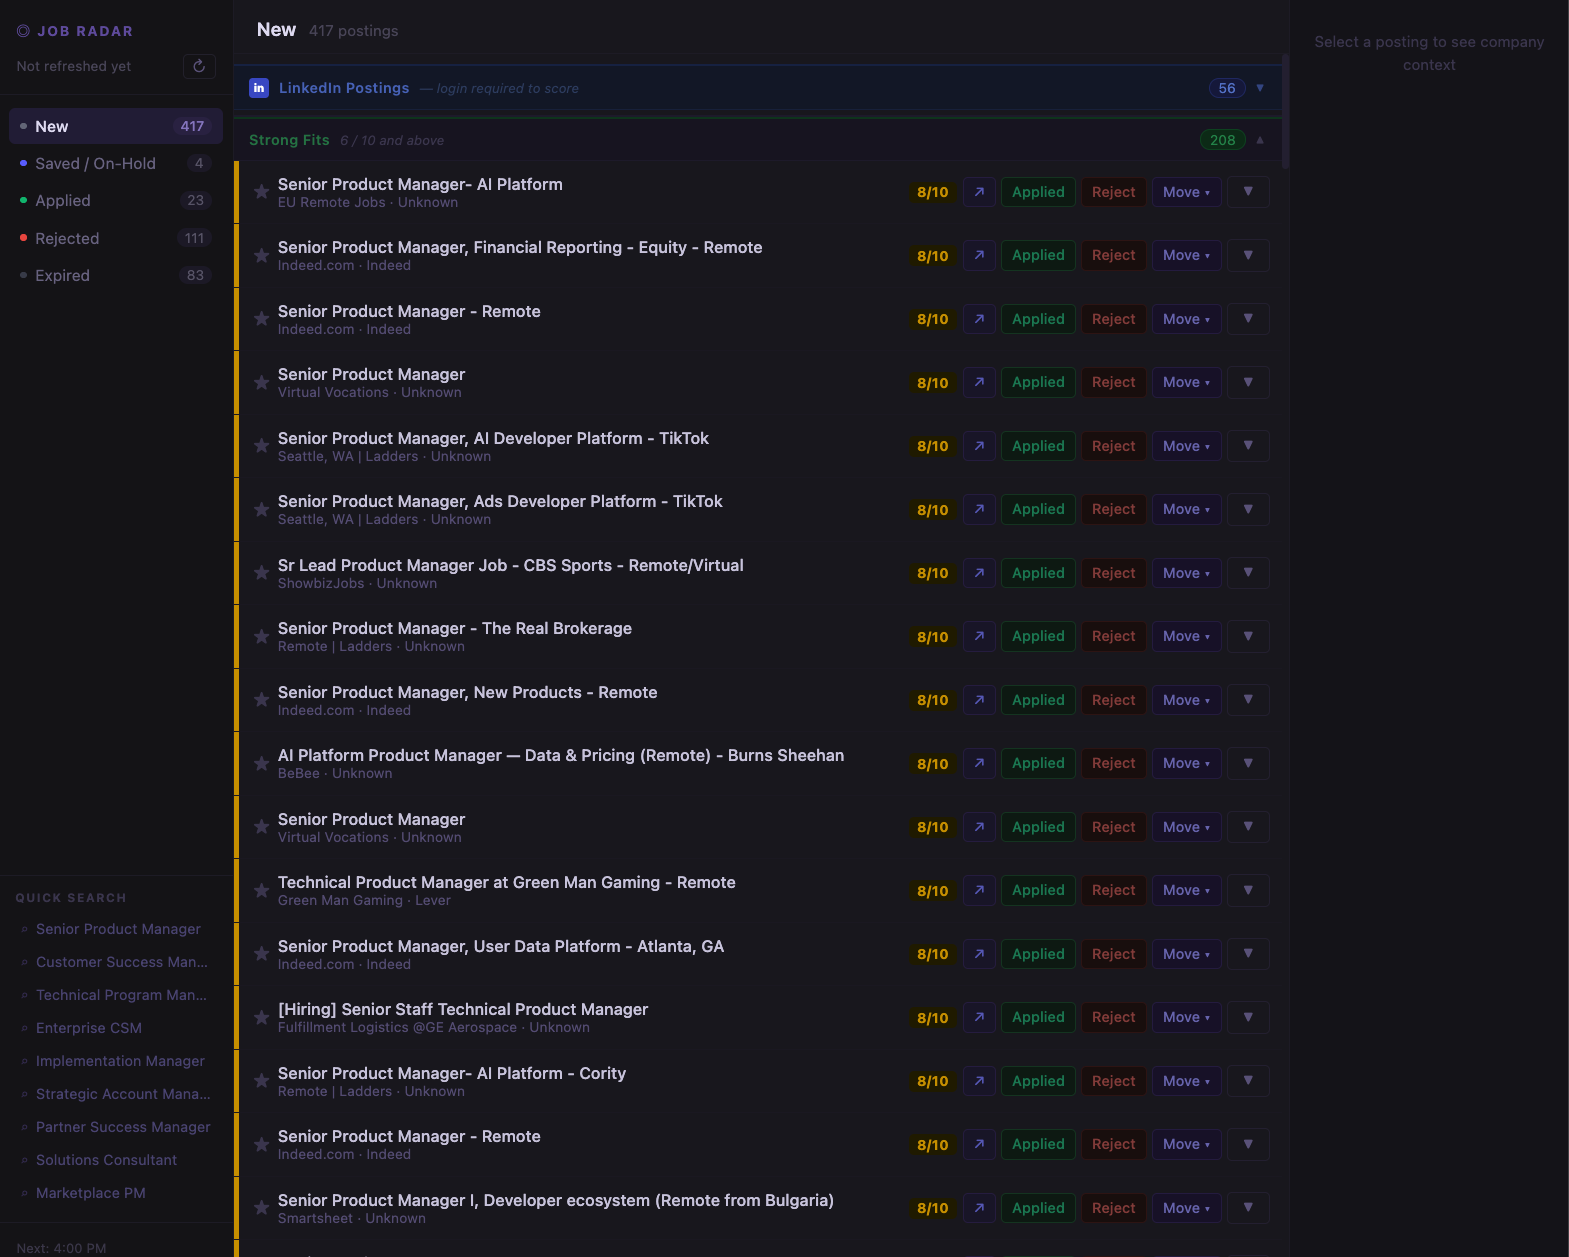
Task: Open external link for Financial Reporting - Equity posting
Action: pos(979,255)
